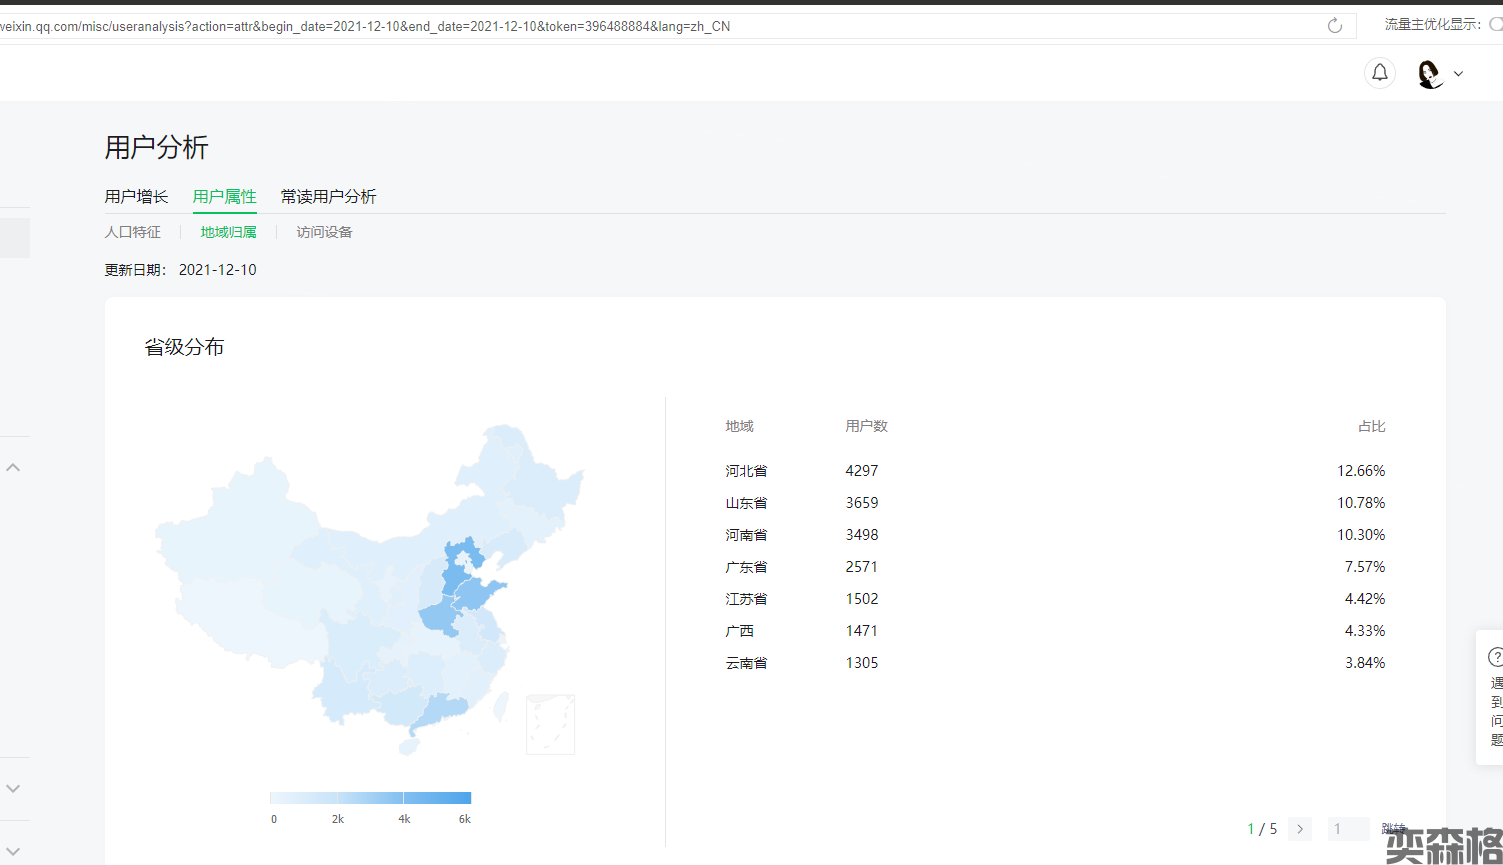Viewport: 1503px width, 865px height.
Task: Go to next page of province table
Action: (1300, 829)
